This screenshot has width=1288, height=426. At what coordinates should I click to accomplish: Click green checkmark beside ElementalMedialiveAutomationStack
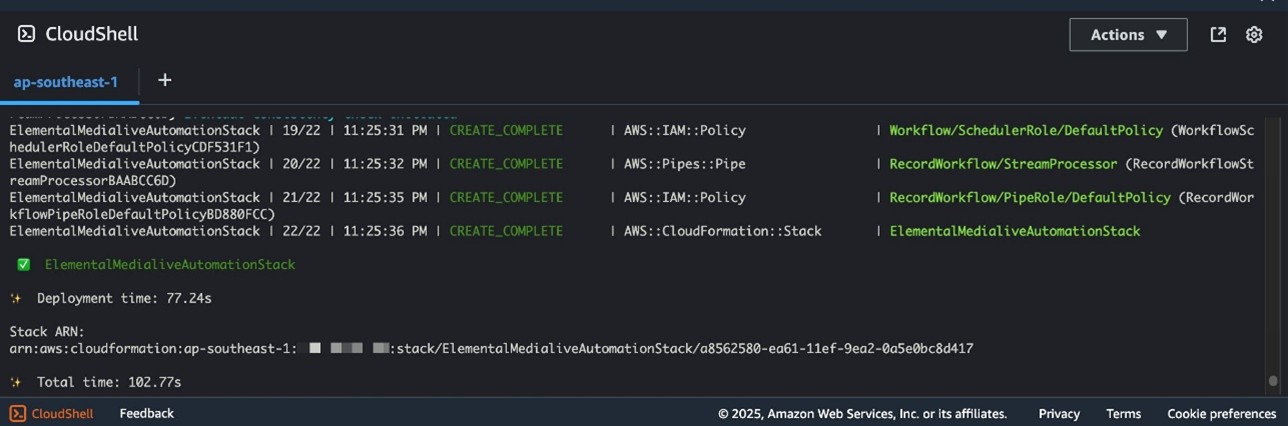(23, 265)
